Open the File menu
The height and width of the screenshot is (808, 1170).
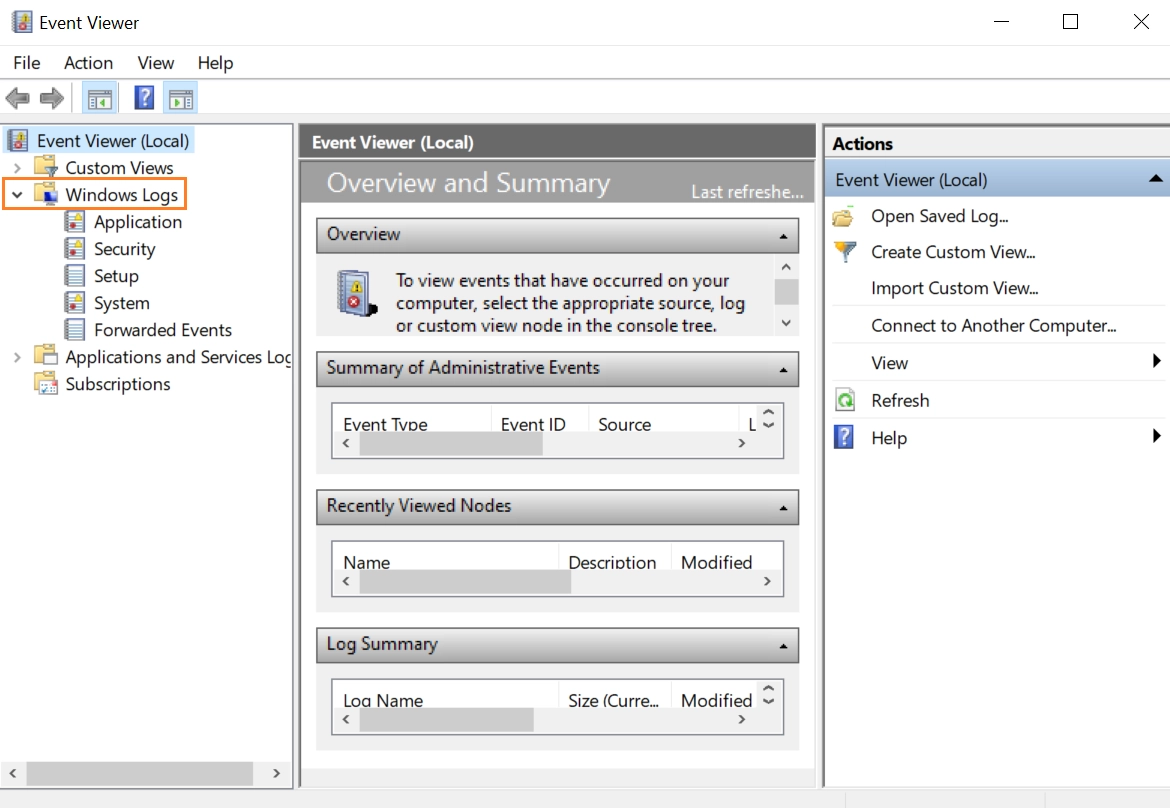(27, 63)
